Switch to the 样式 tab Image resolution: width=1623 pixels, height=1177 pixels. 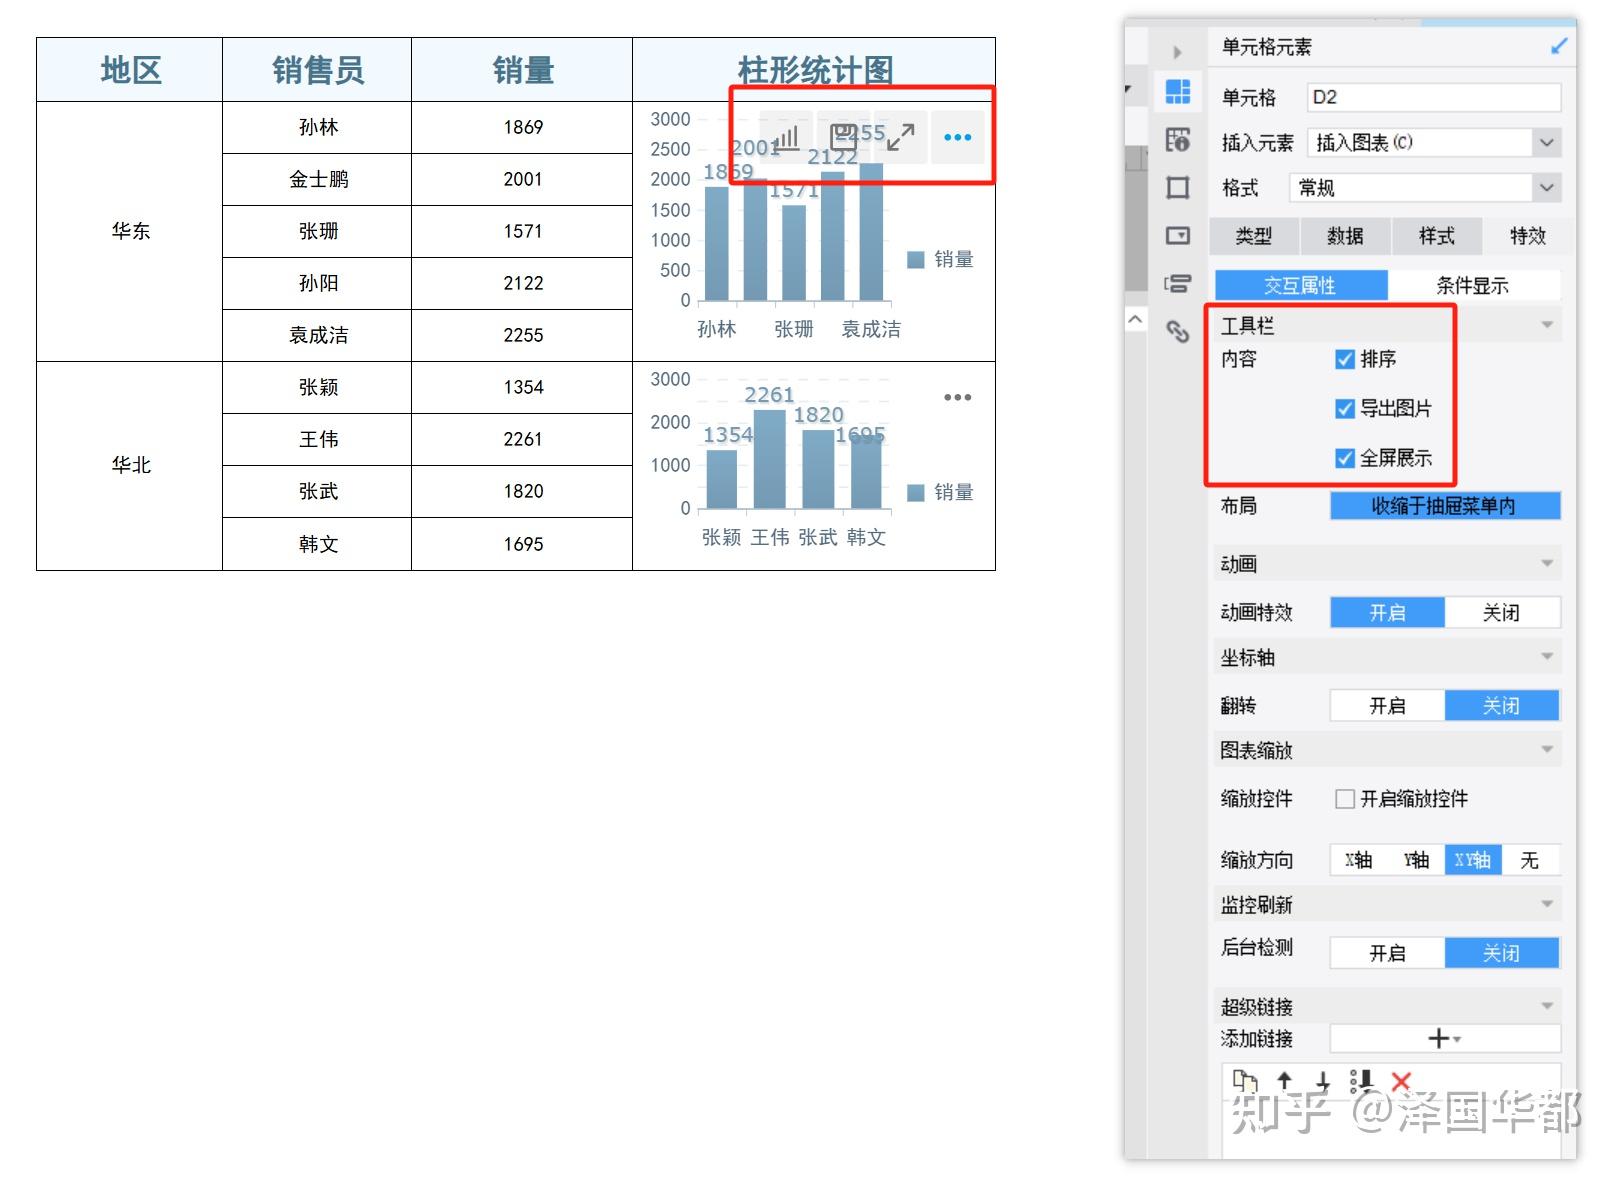click(1437, 236)
